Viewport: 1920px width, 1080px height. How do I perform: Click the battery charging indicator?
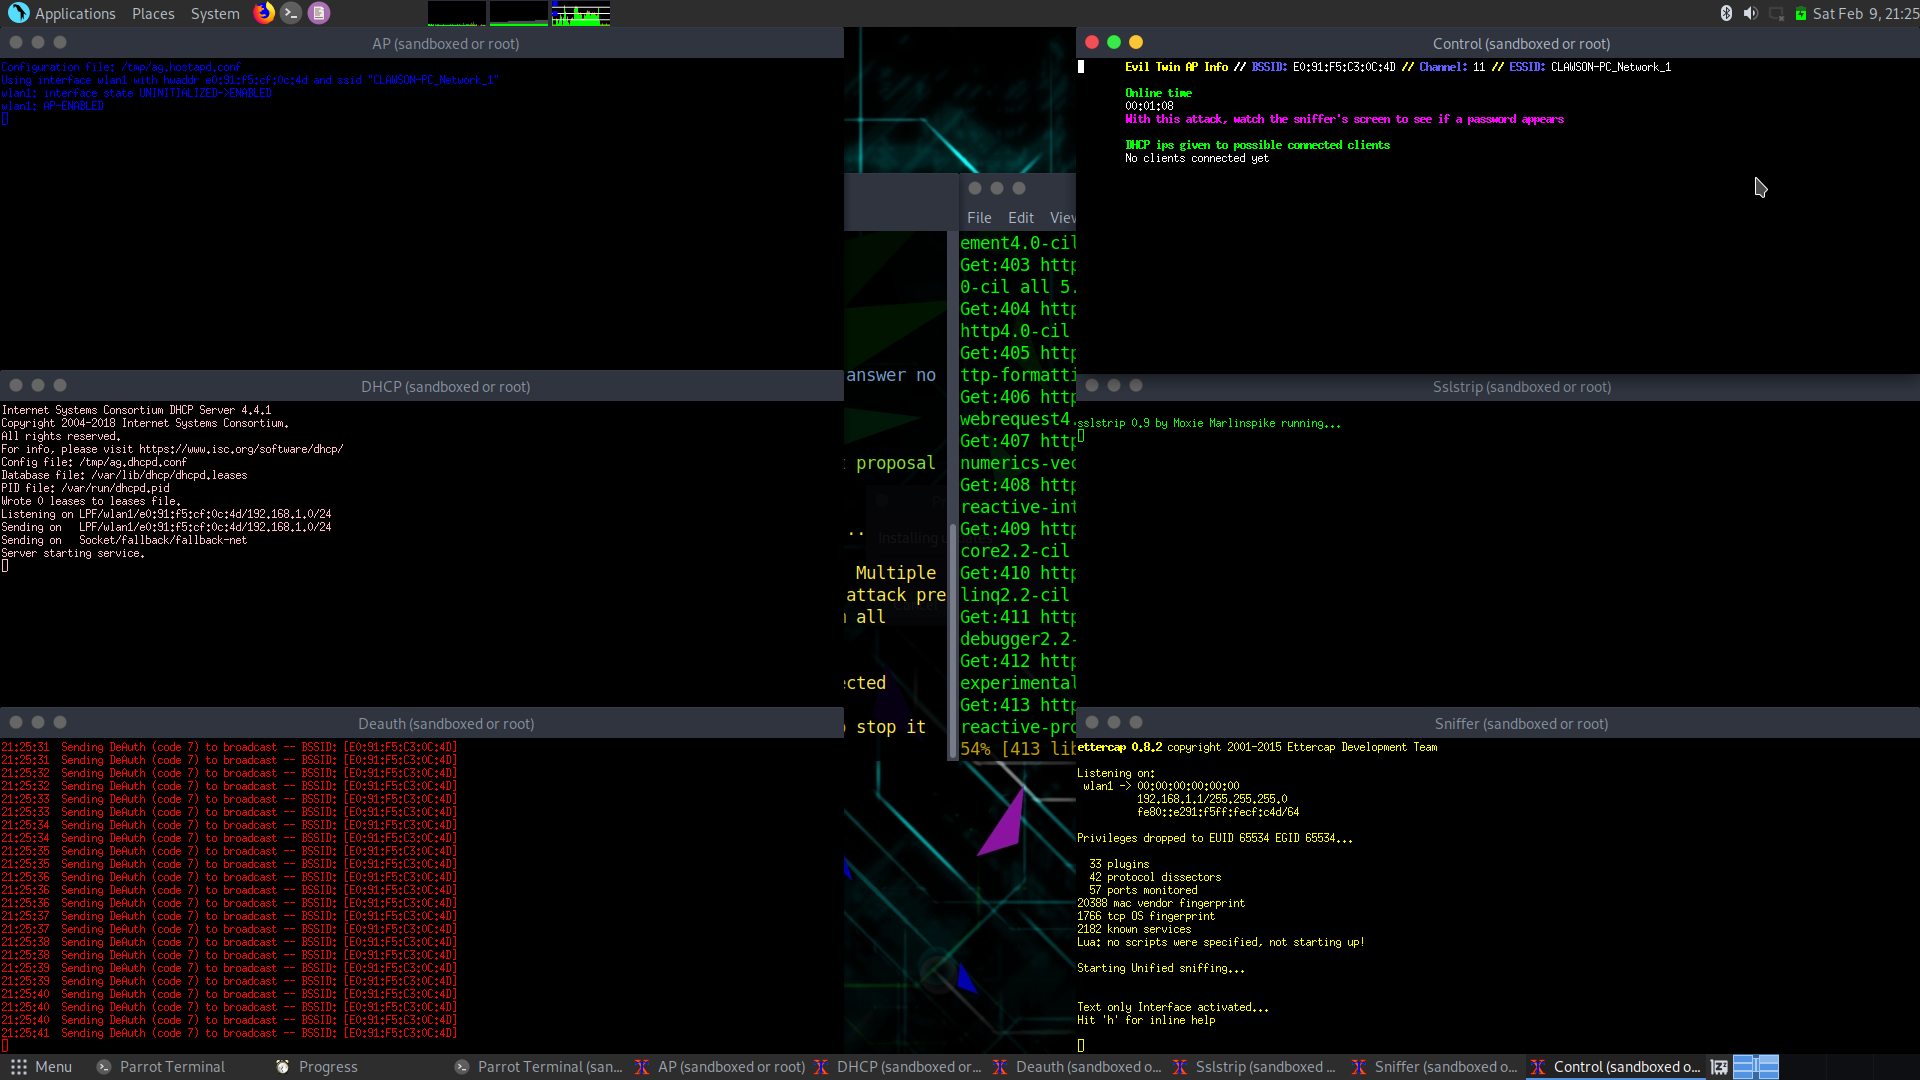[1800, 13]
